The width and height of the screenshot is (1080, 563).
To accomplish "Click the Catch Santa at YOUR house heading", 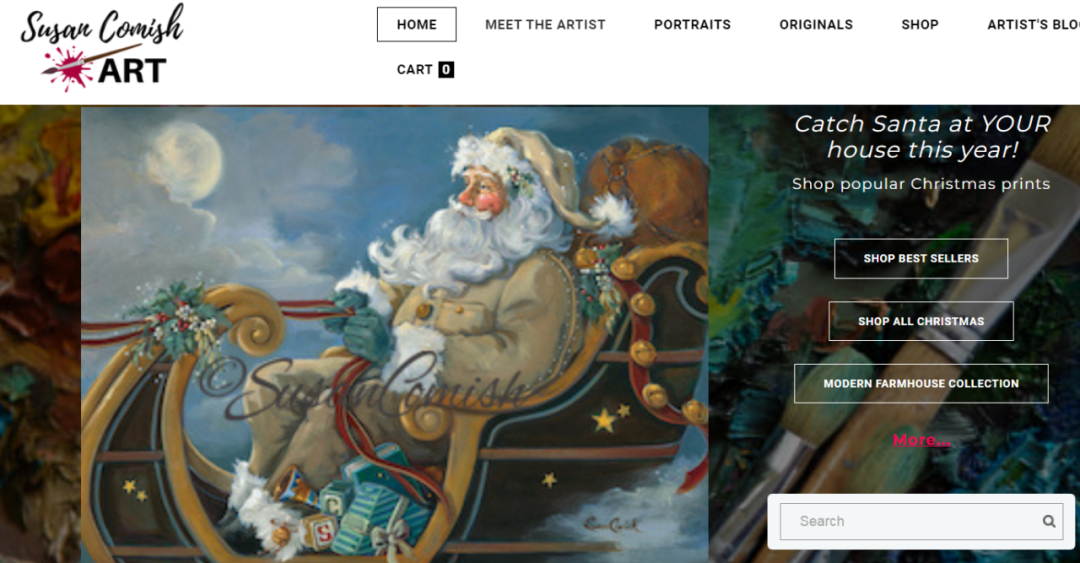I will coord(922,136).
